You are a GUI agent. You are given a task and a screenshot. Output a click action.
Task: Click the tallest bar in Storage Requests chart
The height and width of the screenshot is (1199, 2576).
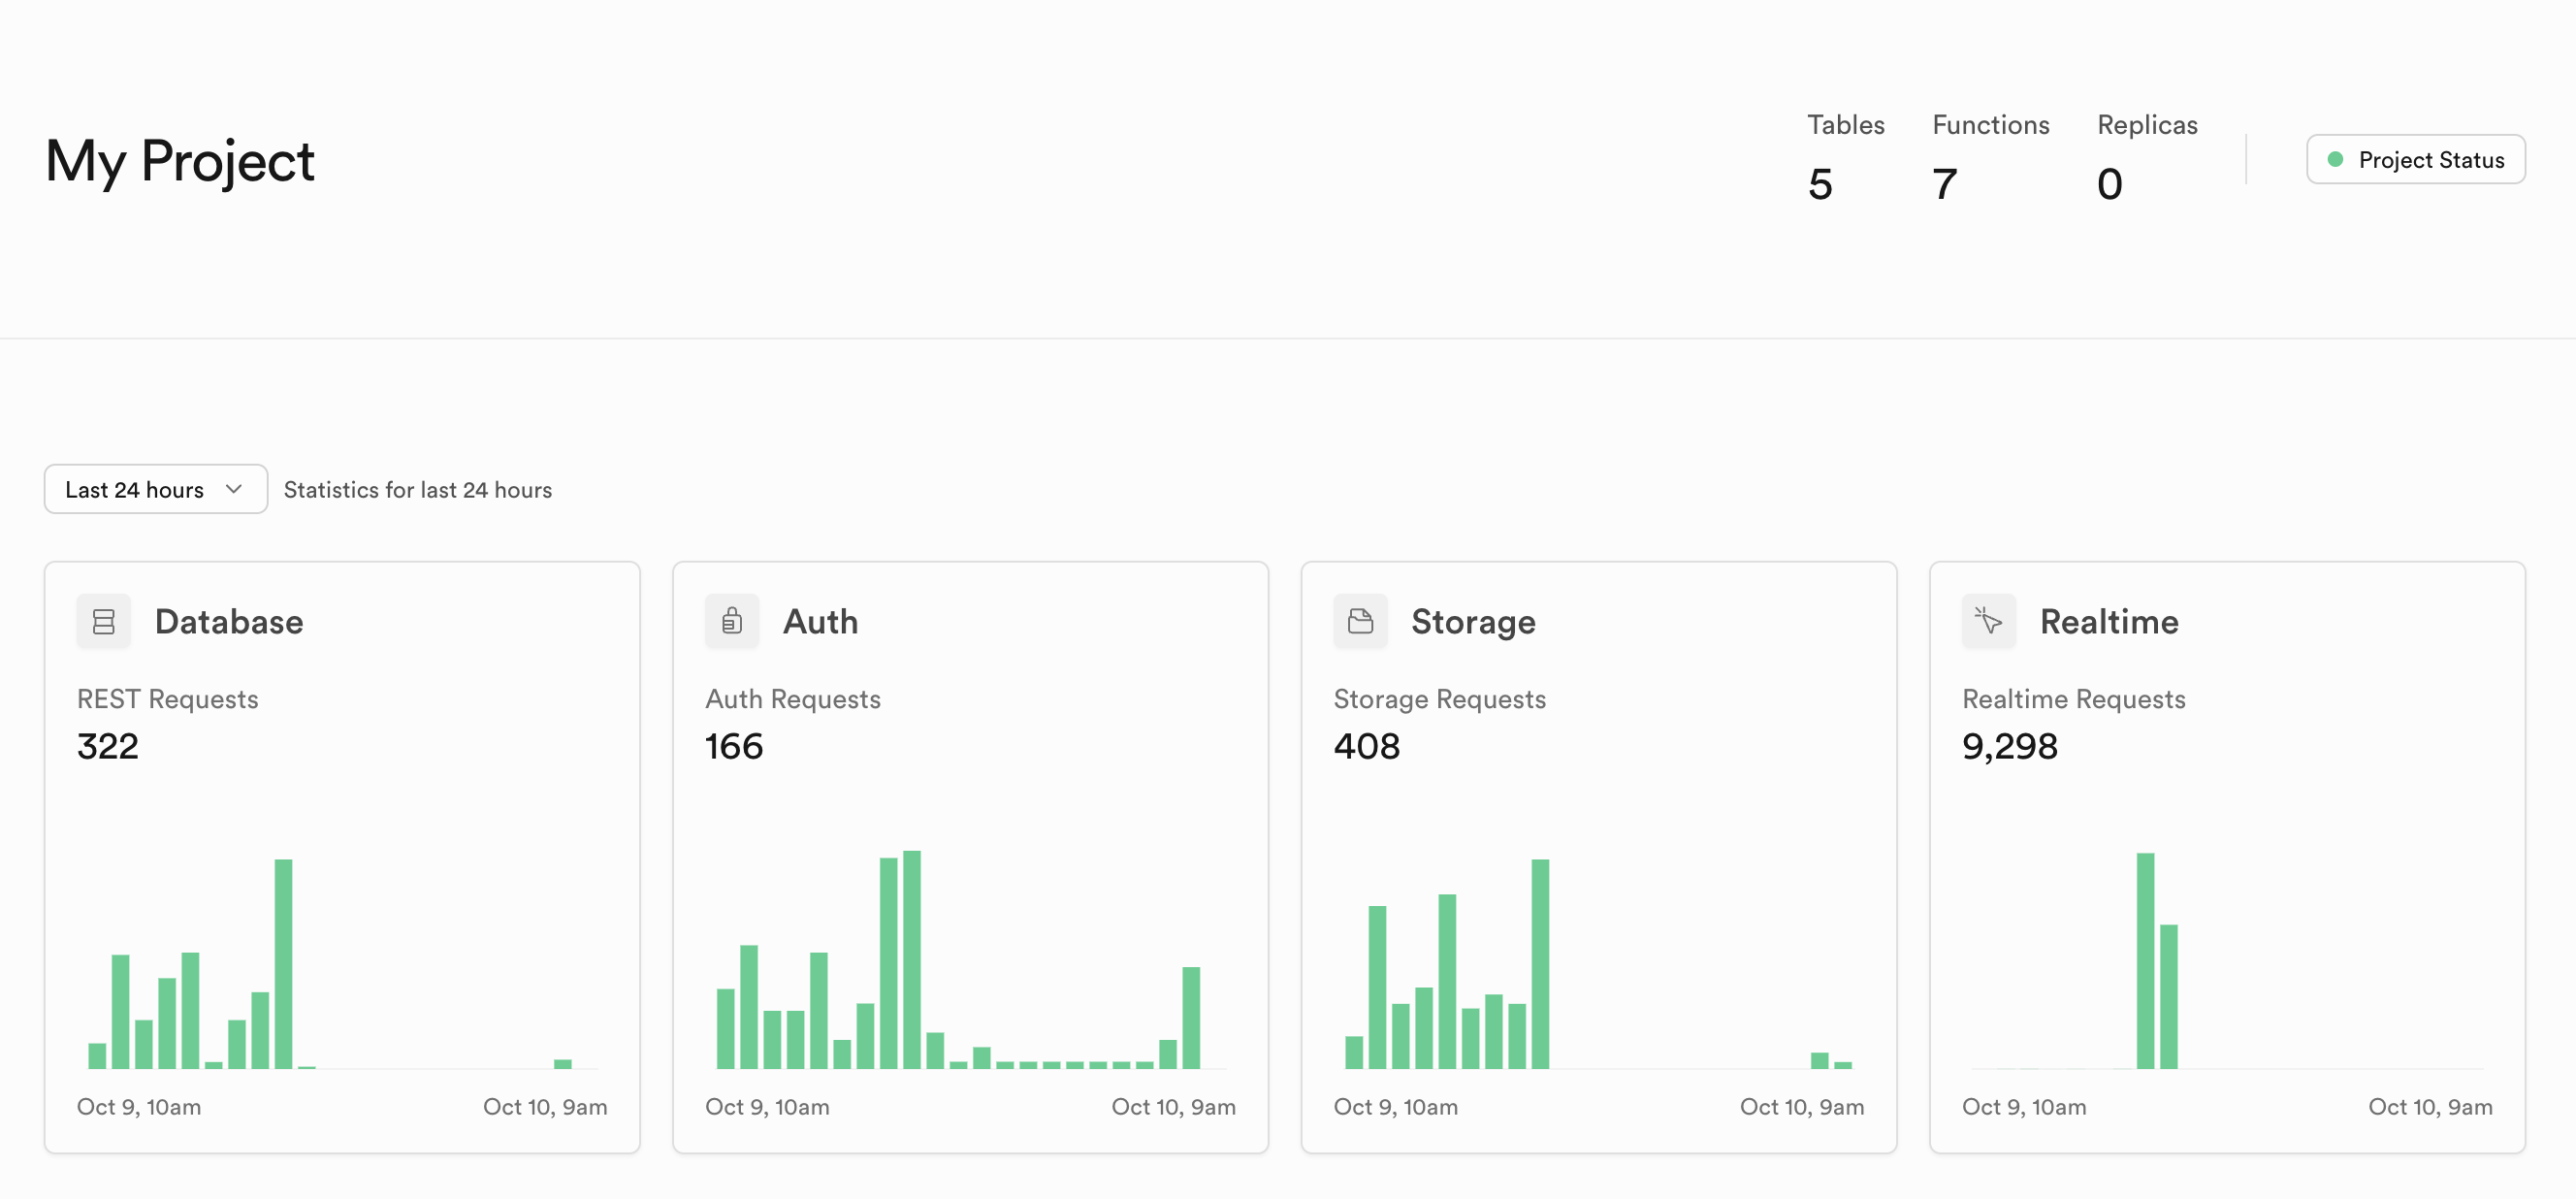click(x=1539, y=963)
